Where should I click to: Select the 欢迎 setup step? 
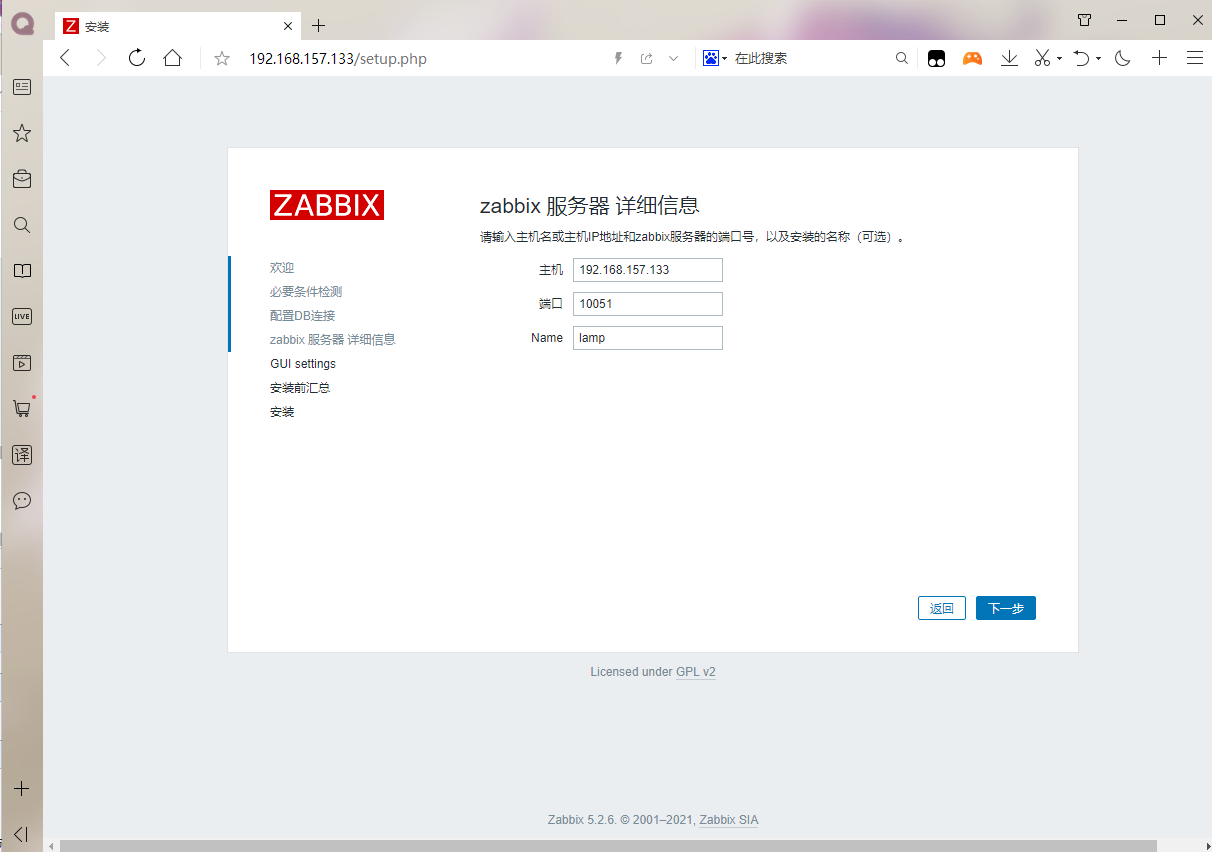click(x=282, y=268)
